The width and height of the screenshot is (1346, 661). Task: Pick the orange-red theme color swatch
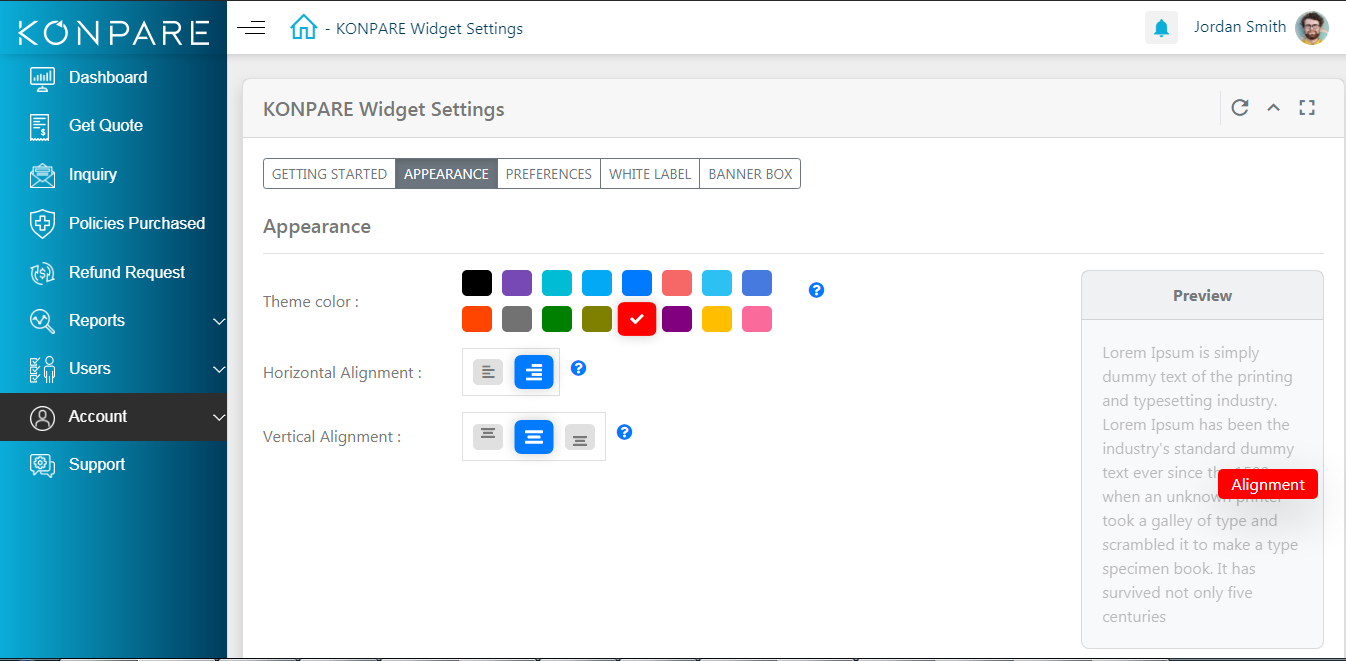pyautogui.click(x=477, y=319)
